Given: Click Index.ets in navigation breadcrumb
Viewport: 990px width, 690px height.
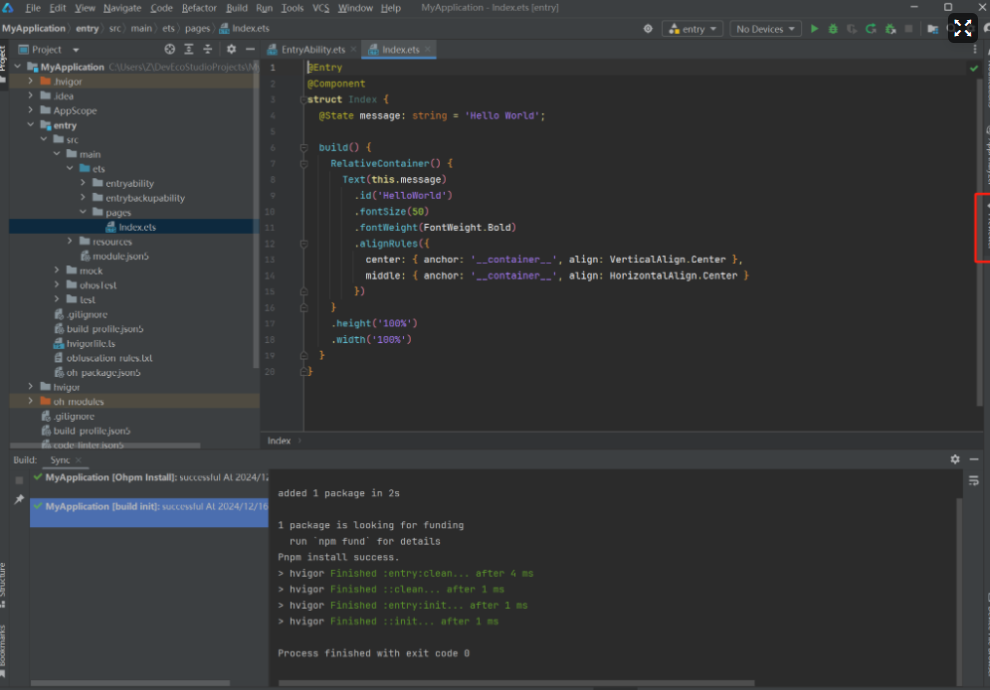Looking at the screenshot, I should 244,28.
